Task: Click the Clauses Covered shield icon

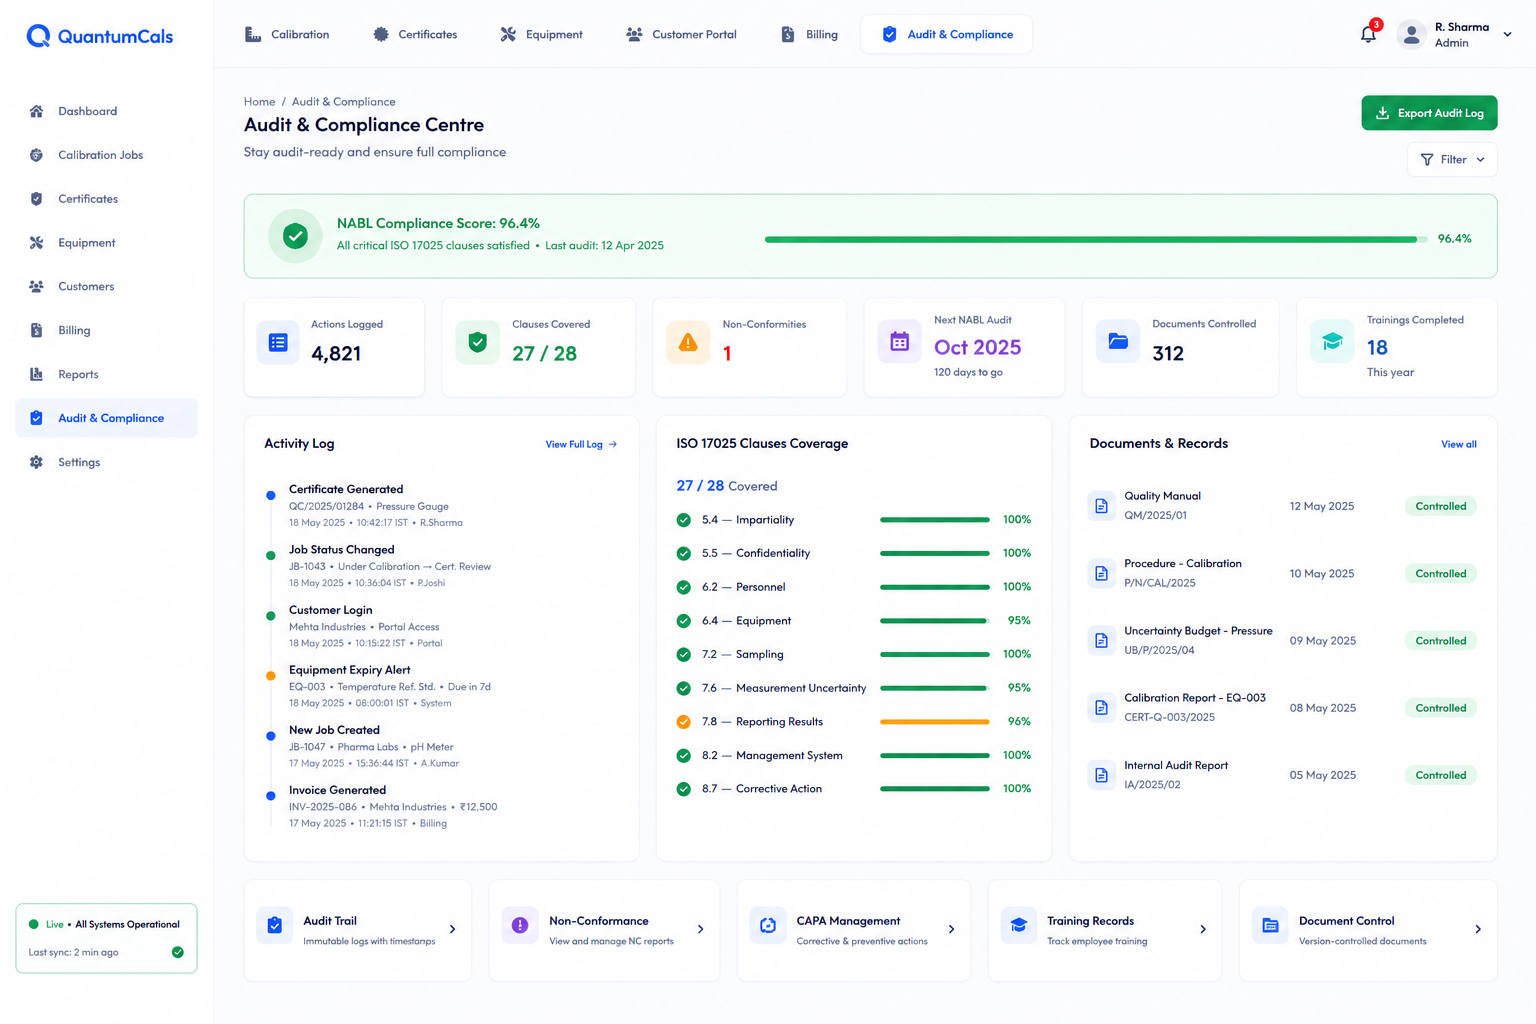Action: (478, 342)
